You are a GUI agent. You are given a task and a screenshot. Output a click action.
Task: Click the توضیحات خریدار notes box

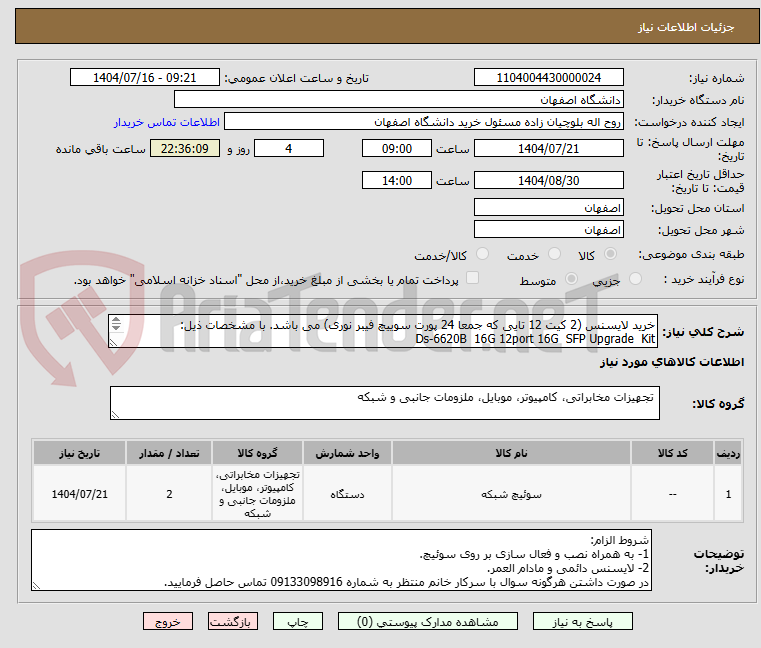coord(341,560)
